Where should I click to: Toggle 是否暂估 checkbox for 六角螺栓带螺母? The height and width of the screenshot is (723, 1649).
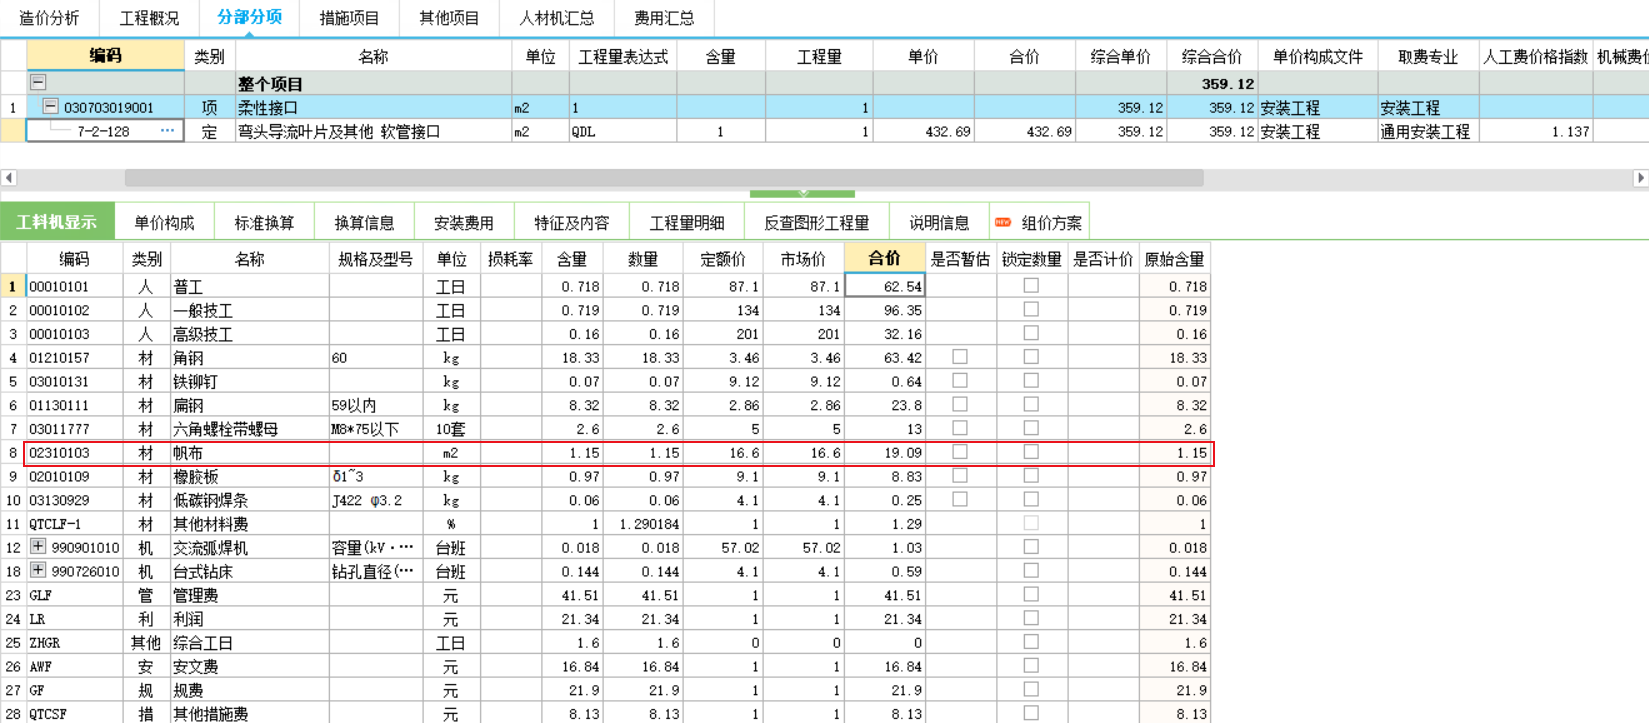click(x=960, y=428)
